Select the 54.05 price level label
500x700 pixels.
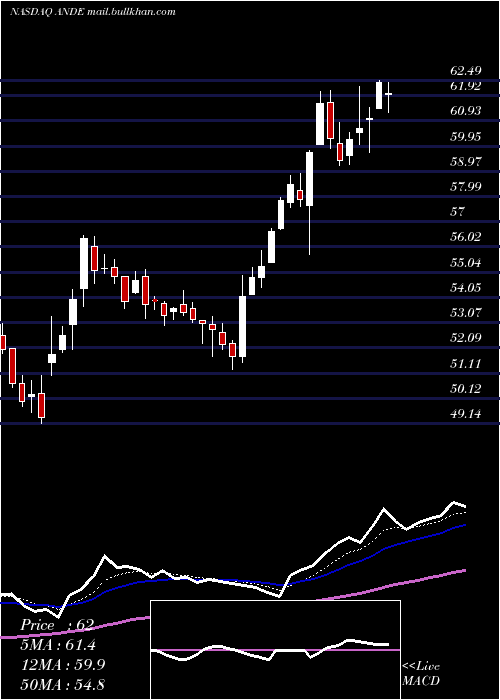click(466, 288)
